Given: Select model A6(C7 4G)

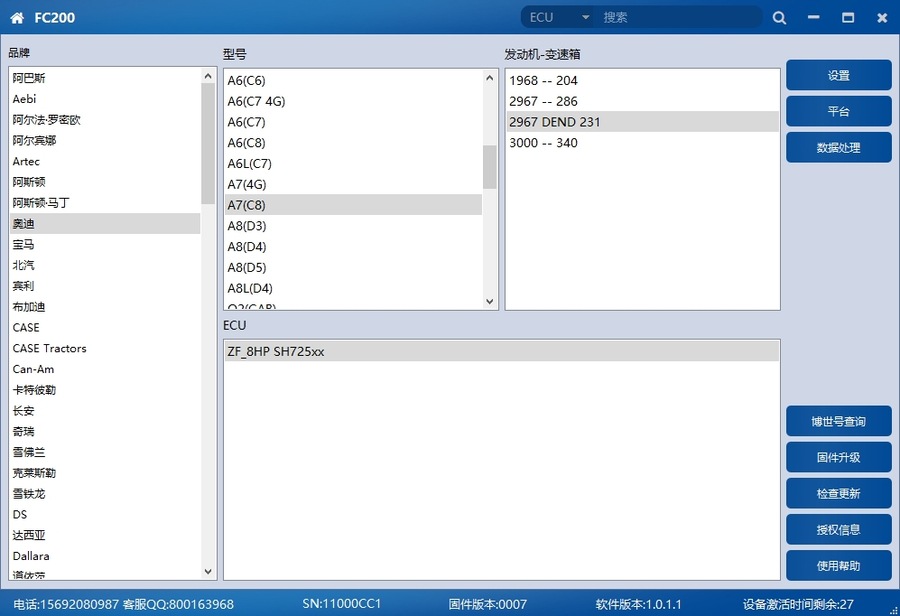Looking at the screenshot, I should pos(354,101).
